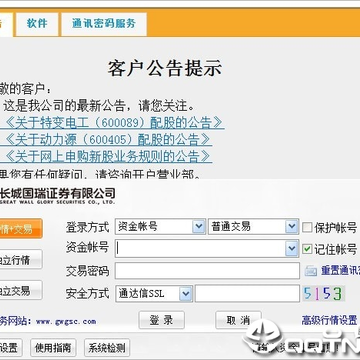Screen dimensions: 360x360
Task: Select the 独立交易 mode button
Action: [x=21, y=290]
